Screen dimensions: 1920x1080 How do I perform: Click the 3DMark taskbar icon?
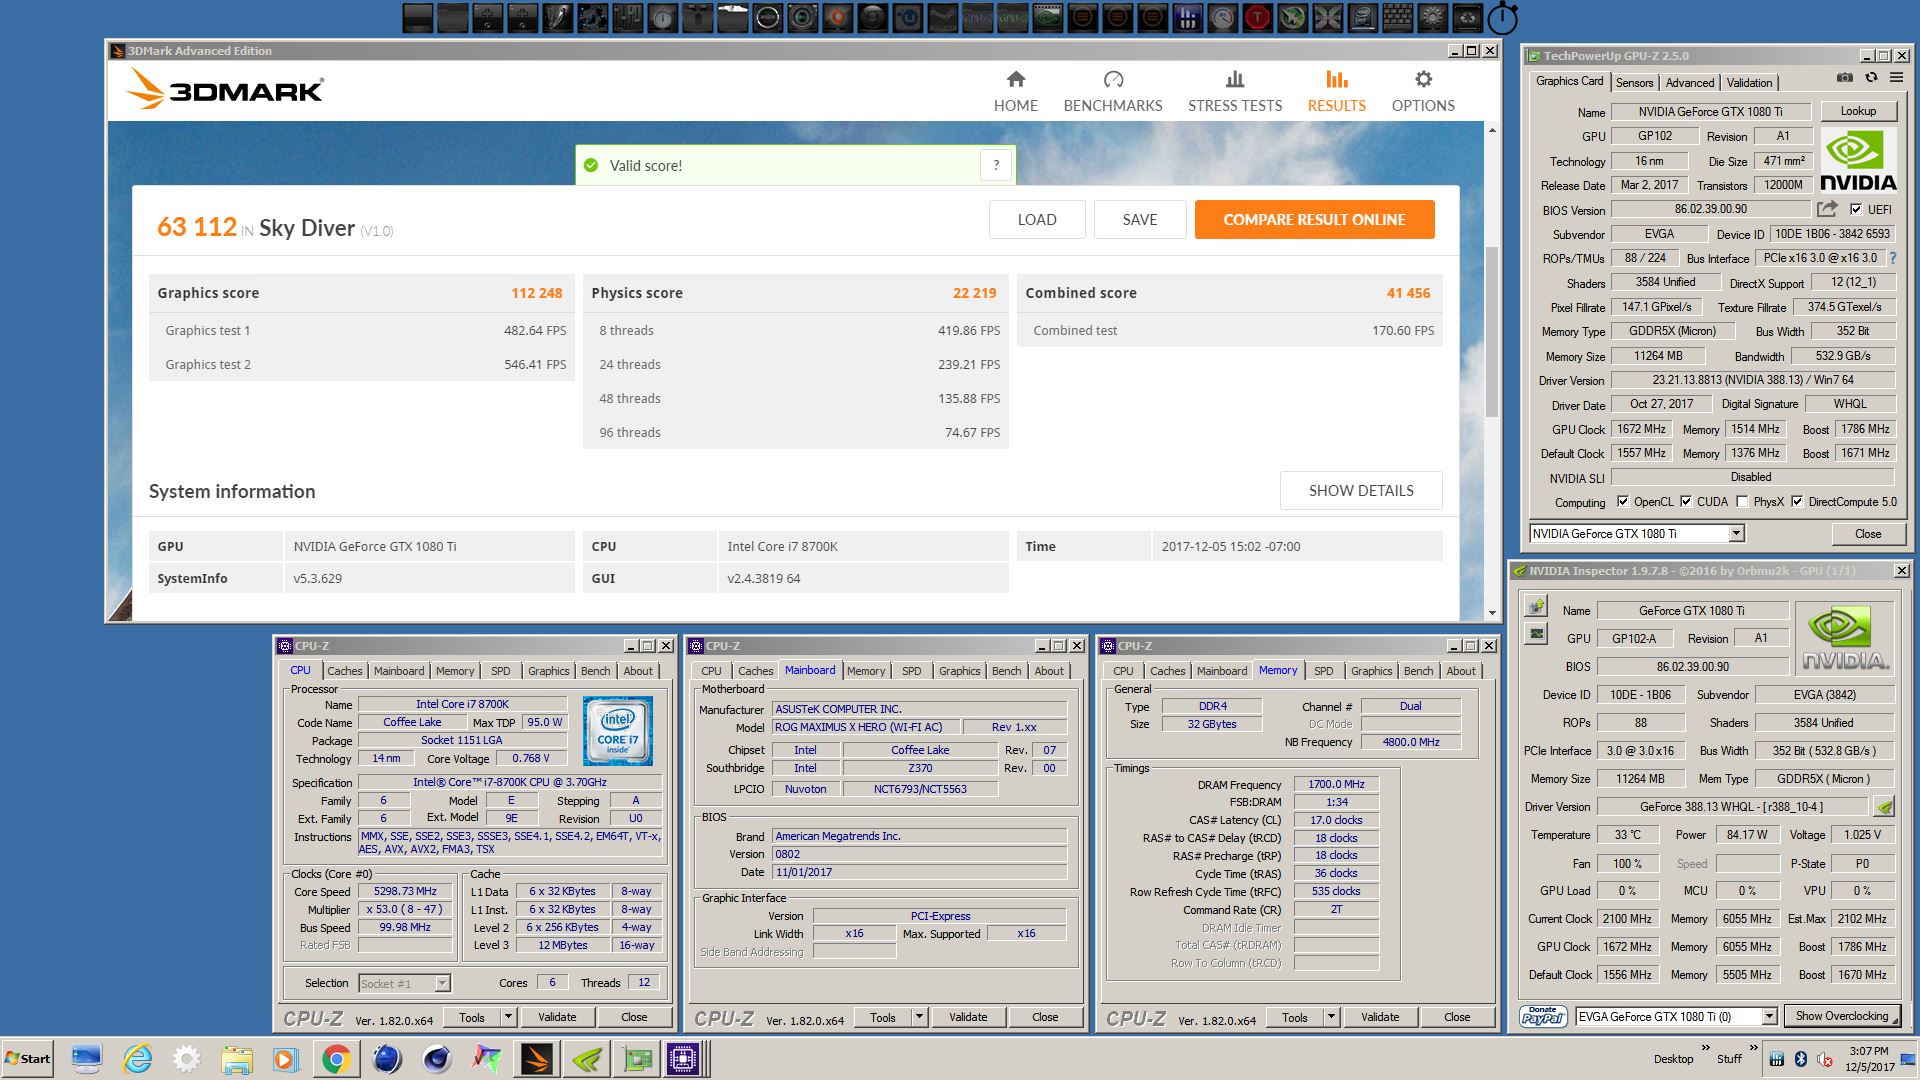[x=536, y=1059]
